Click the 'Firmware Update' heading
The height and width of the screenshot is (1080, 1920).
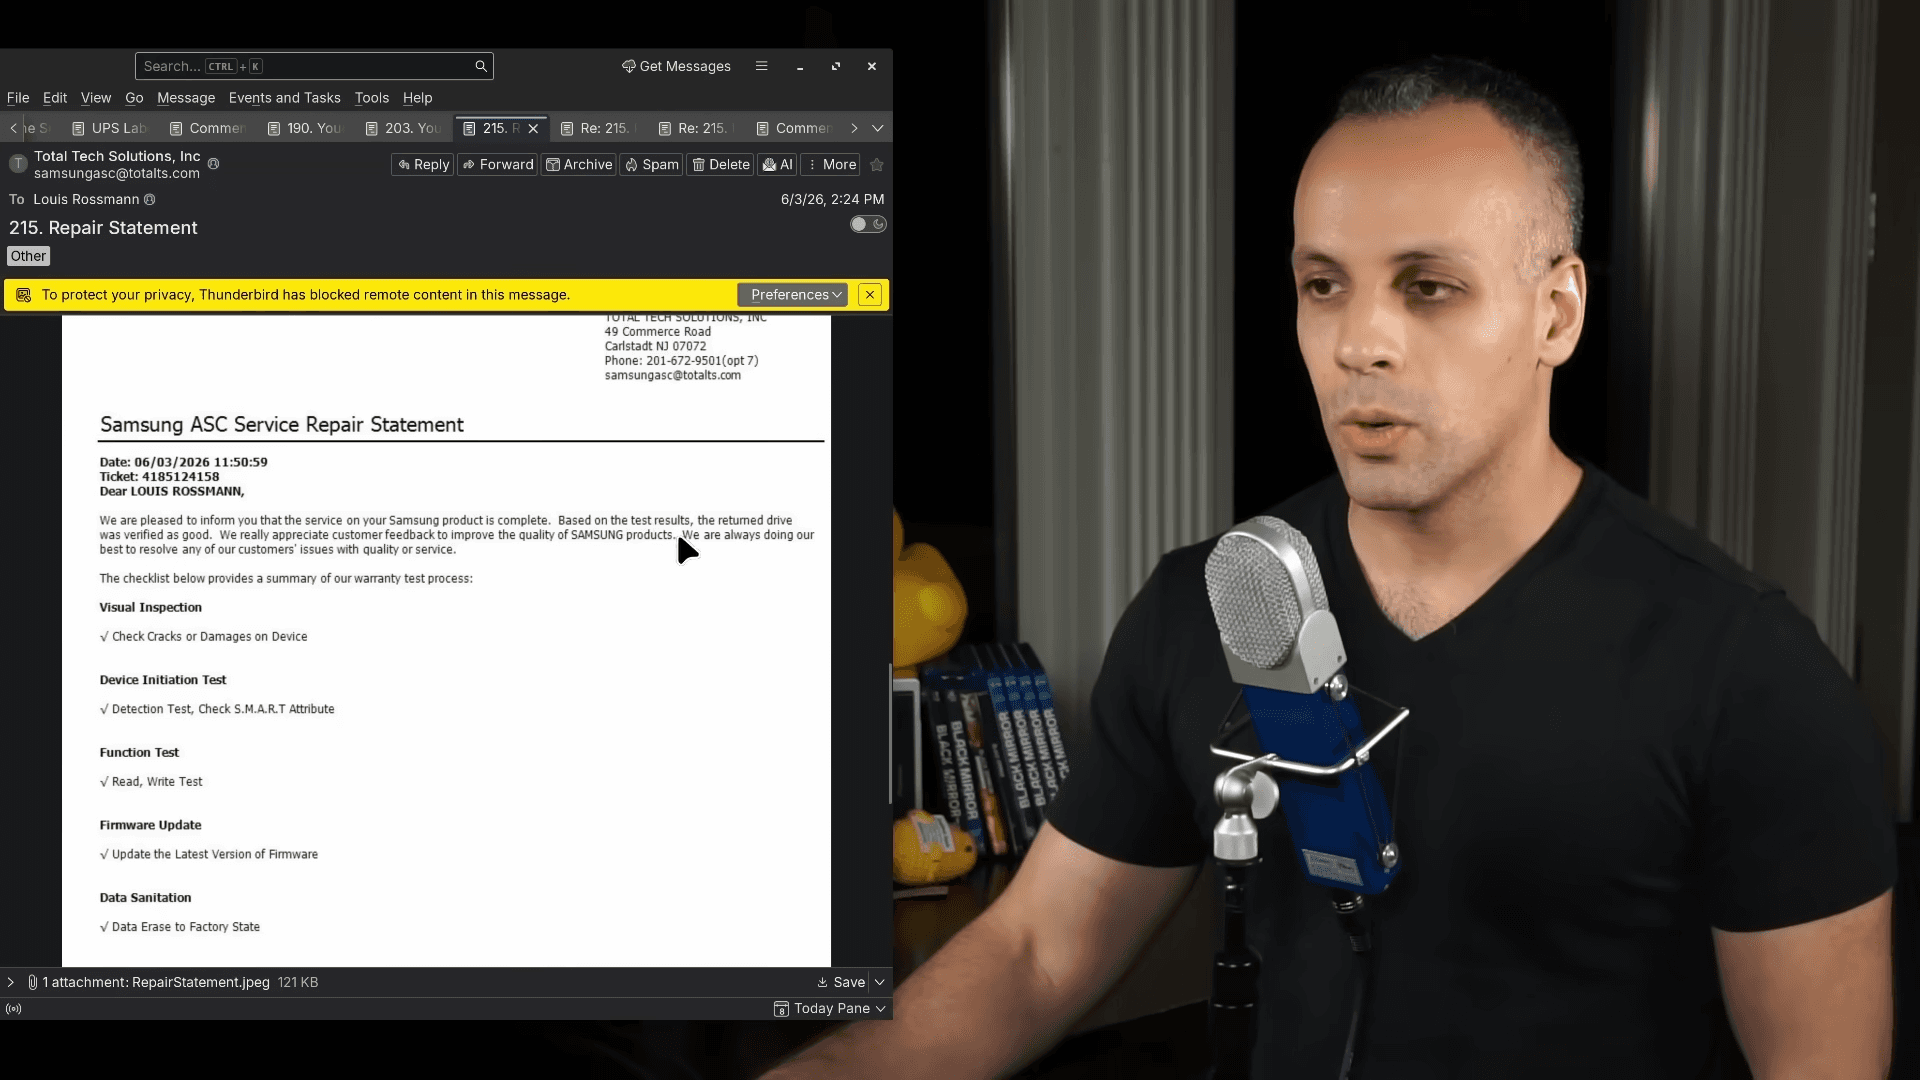tap(151, 825)
